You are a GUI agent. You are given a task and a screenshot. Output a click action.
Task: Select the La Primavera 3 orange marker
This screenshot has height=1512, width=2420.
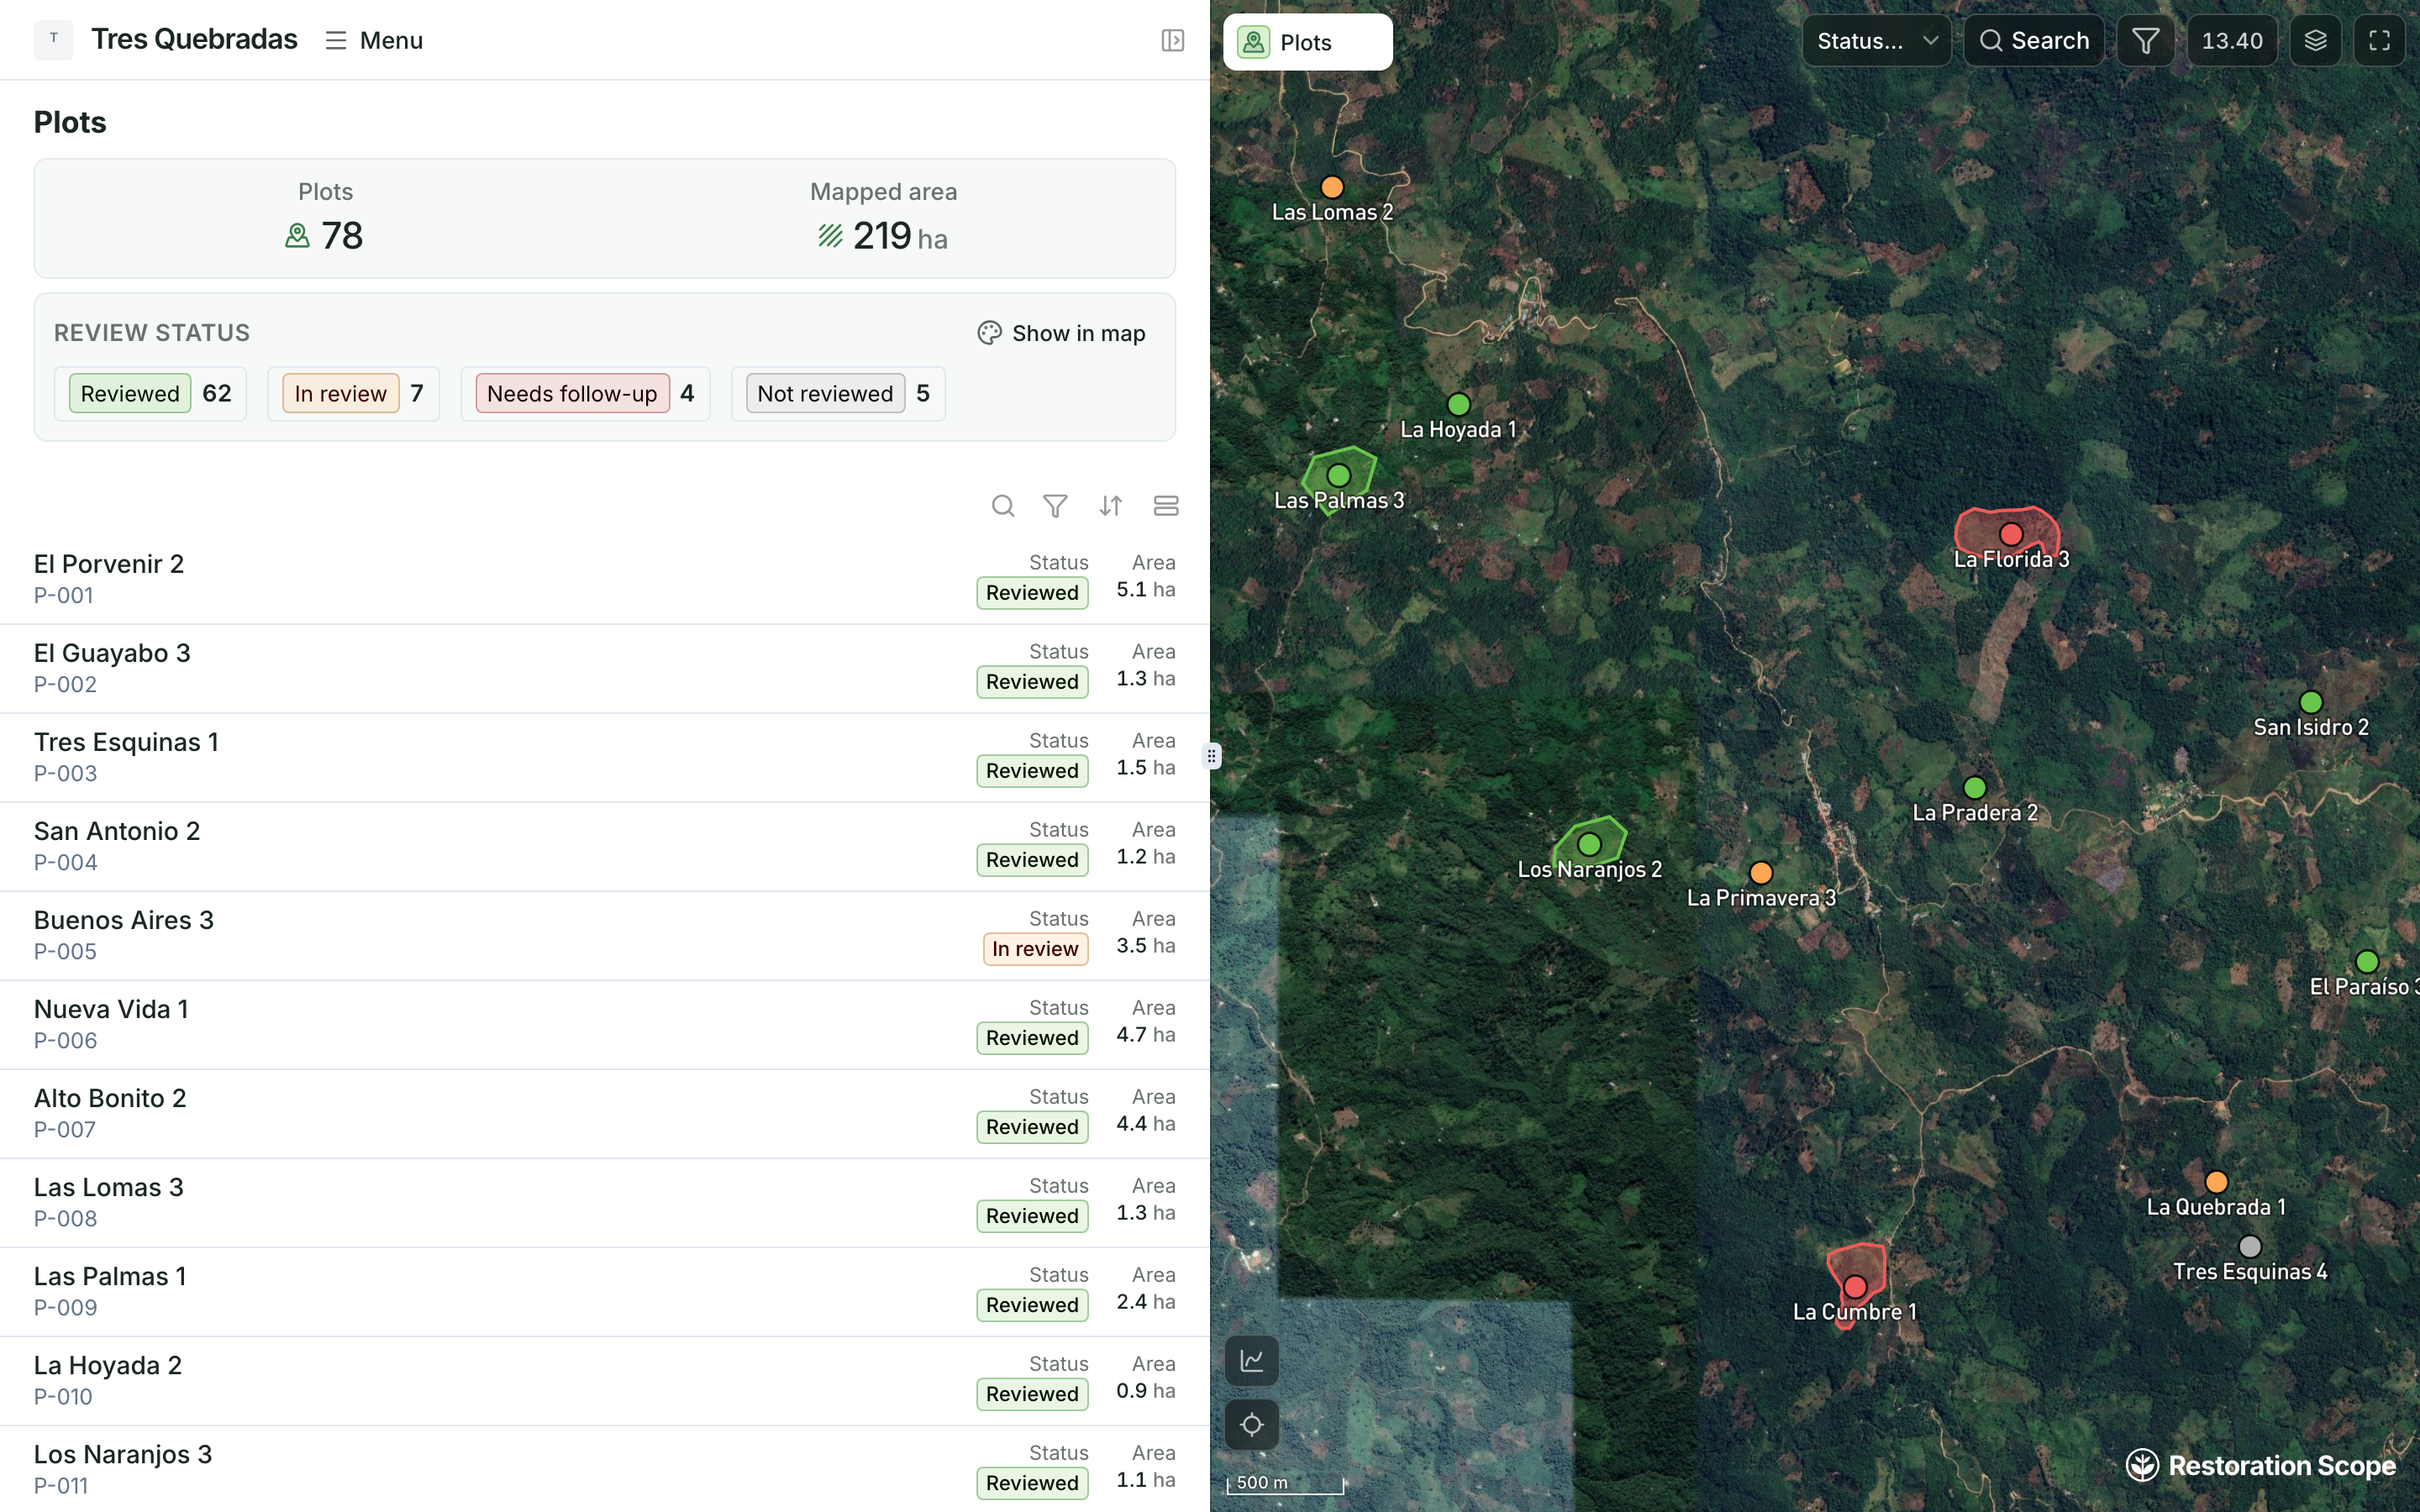[1762, 873]
